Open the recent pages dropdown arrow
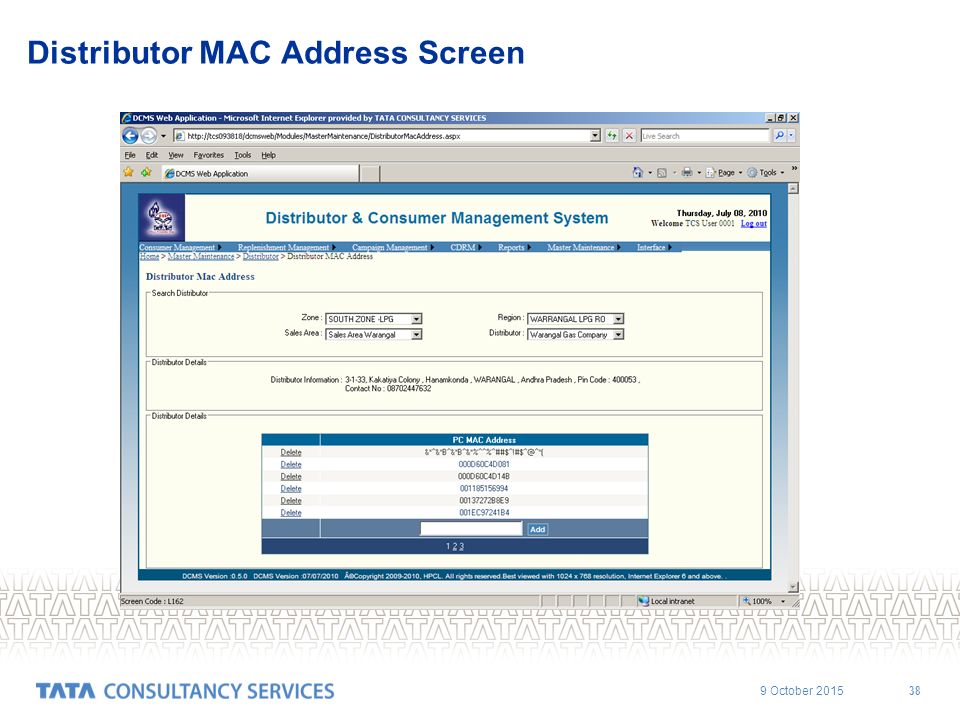 pyautogui.click(x=163, y=136)
